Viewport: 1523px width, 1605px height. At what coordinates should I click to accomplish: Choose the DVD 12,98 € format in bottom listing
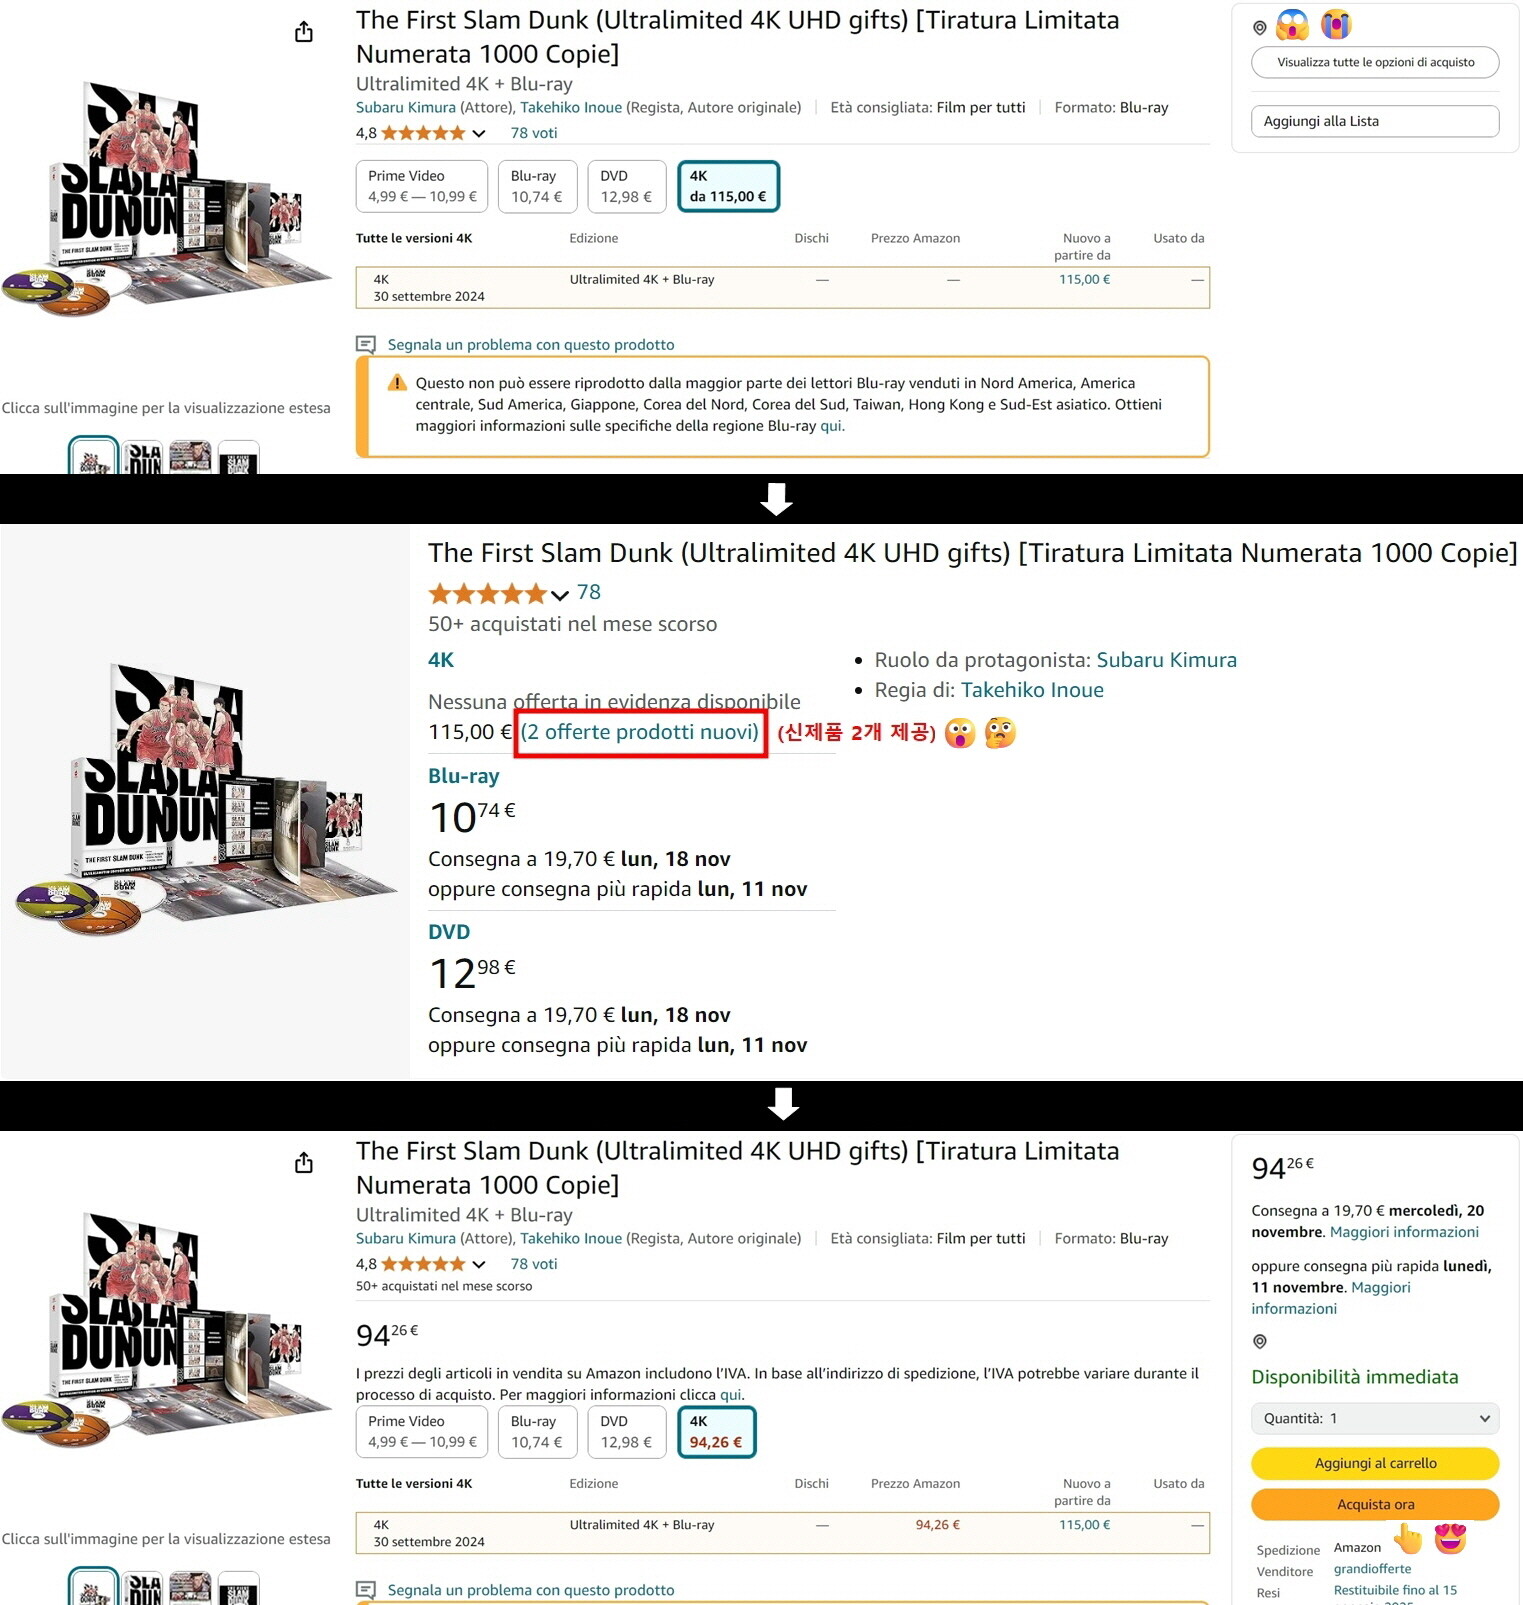click(x=626, y=1432)
